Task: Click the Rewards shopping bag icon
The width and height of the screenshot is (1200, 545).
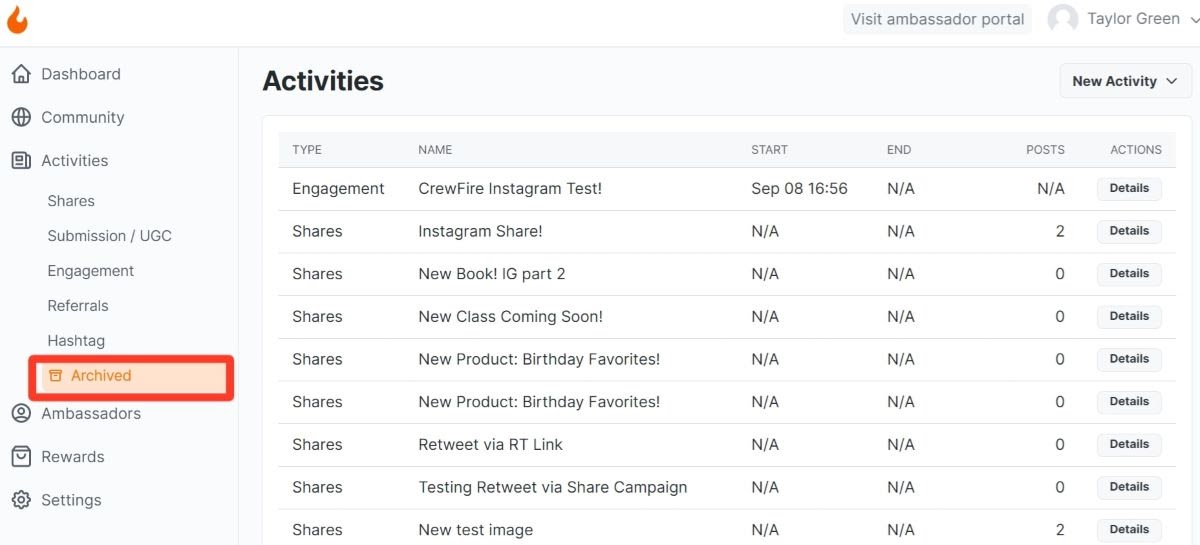Action: tap(21, 456)
